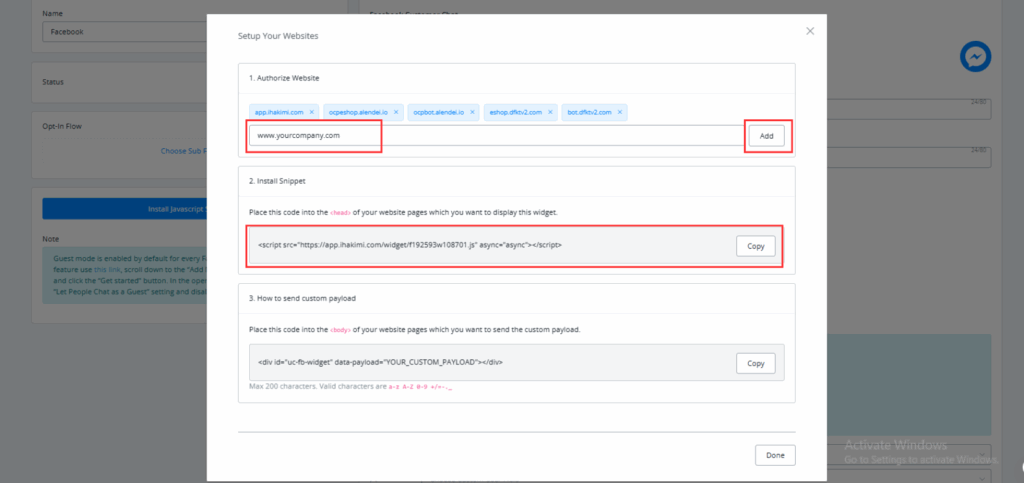Close the Setup Your Websites dialog
This screenshot has width=1024, height=483.
point(810,31)
